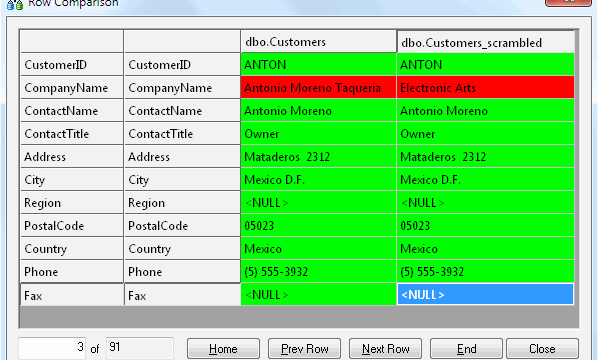Click Mataderos 2312 in the dbo.Customers column
Image resolution: width=598 pixels, height=360 pixels.
click(x=318, y=156)
